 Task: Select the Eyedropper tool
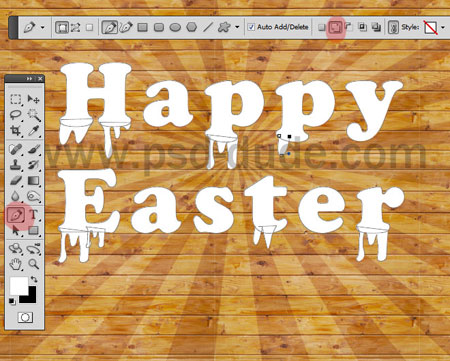(x=33, y=130)
